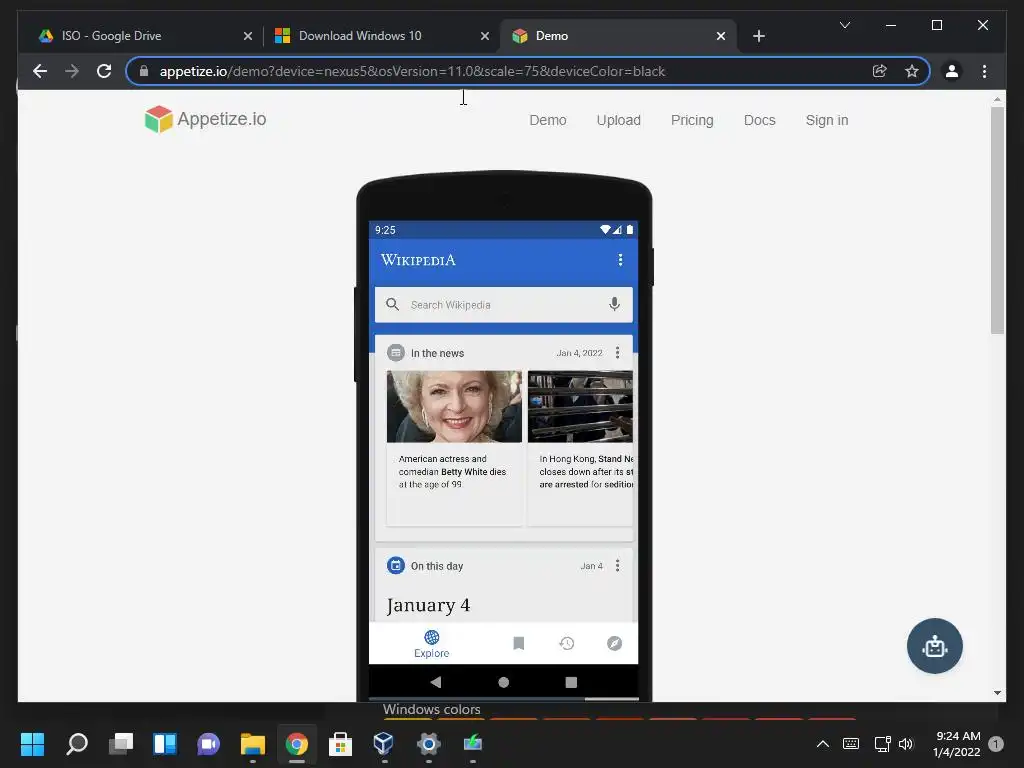The width and height of the screenshot is (1024, 768).
Task: Reload the current page
Action: [104, 71]
